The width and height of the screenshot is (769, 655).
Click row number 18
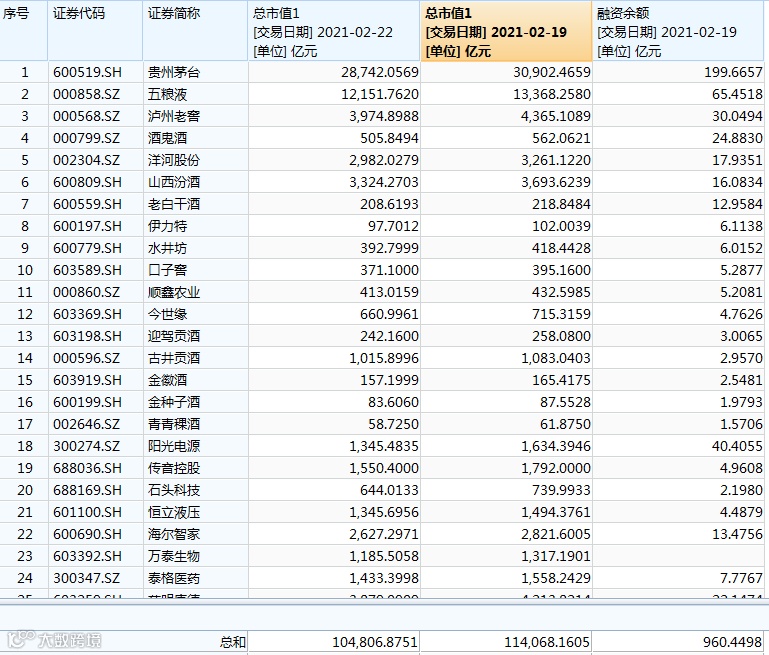pos(25,446)
